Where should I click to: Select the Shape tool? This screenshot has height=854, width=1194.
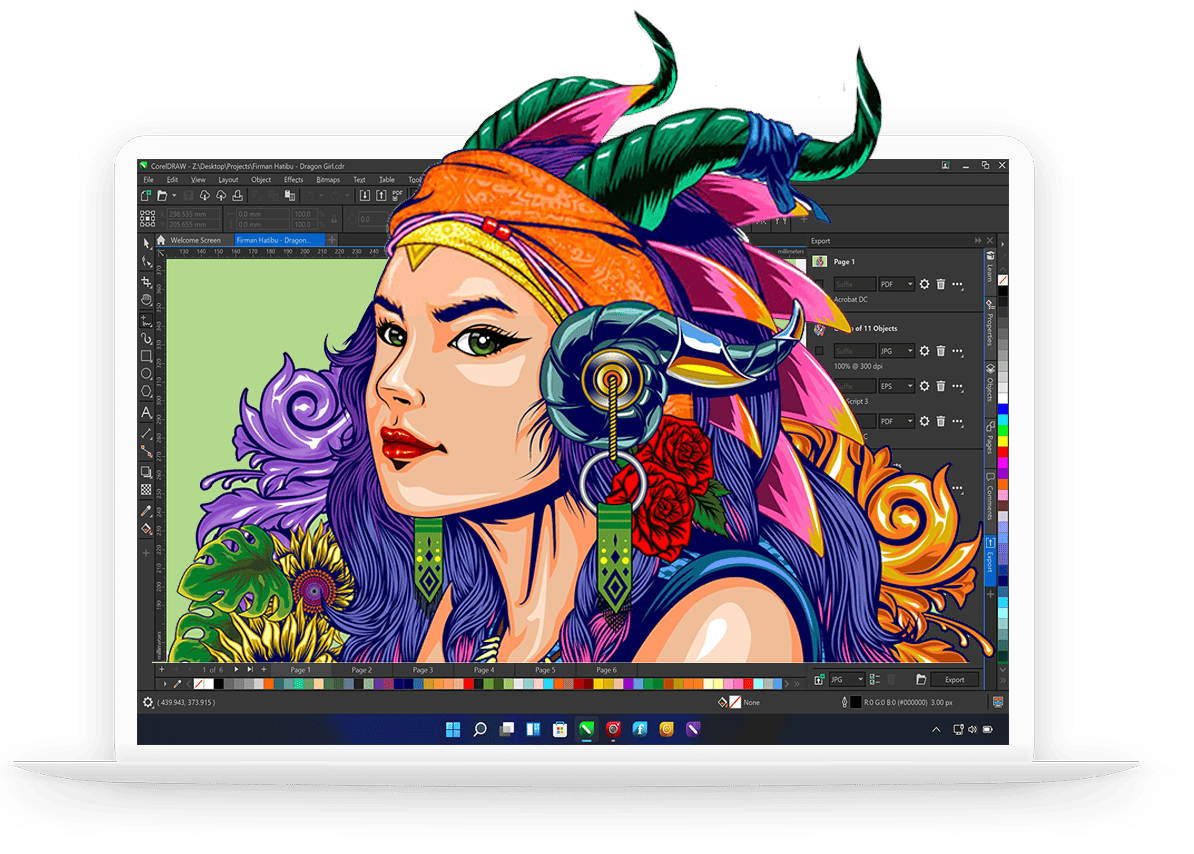146,262
